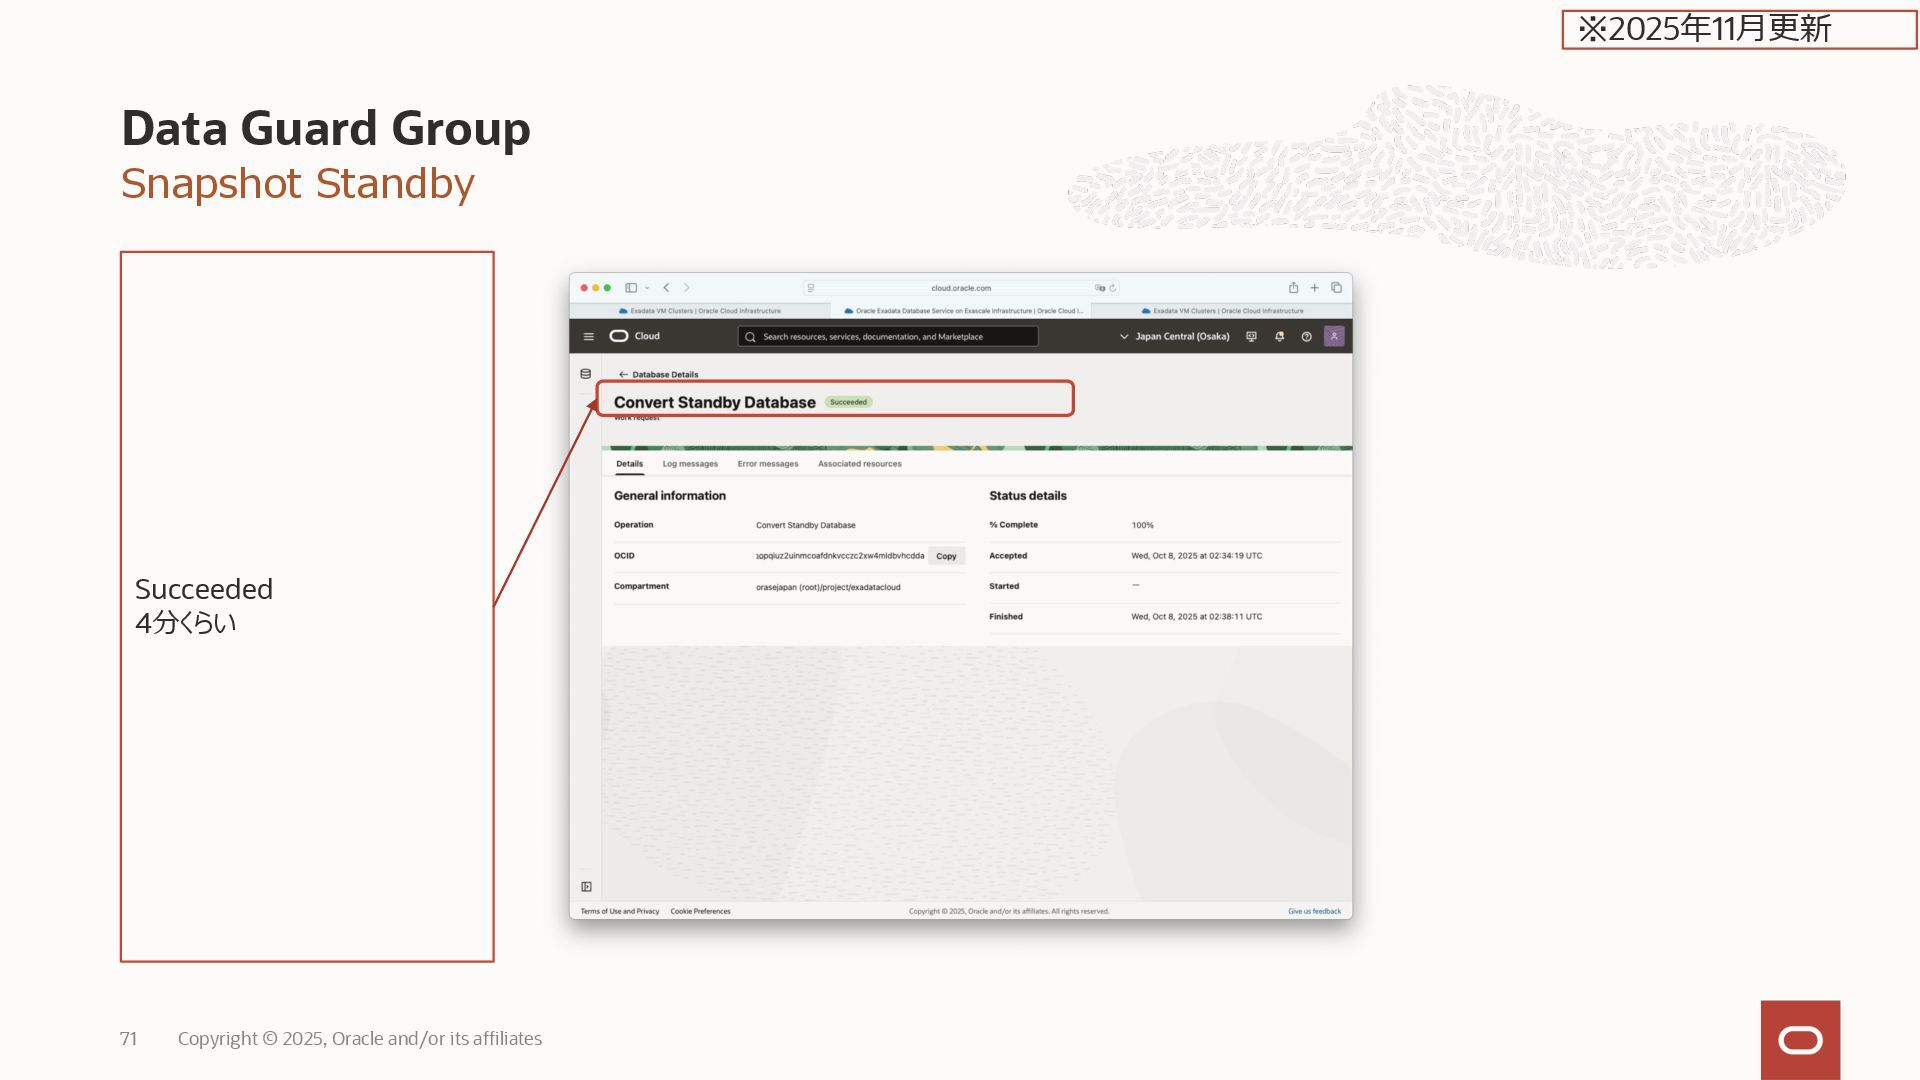
Task: Switch to the Log messages tab
Action: tap(690, 464)
